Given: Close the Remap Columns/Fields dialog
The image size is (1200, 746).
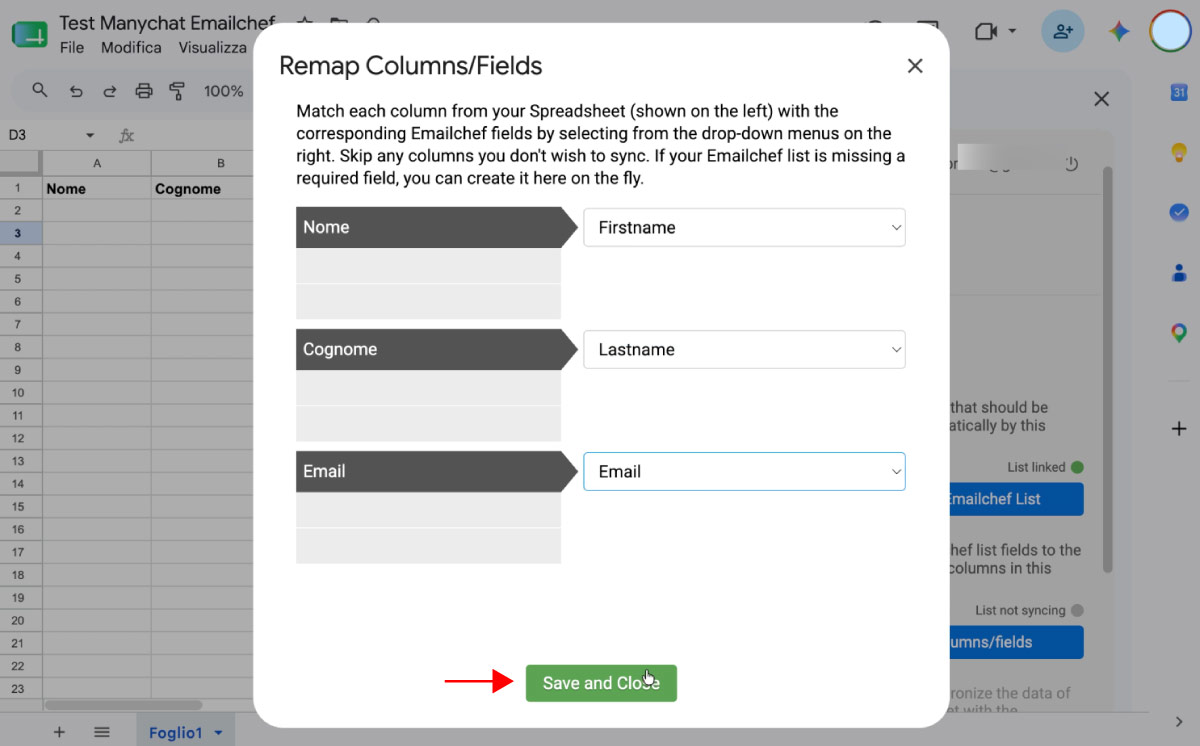Looking at the screenshot, I should click(x=914, y=66).
